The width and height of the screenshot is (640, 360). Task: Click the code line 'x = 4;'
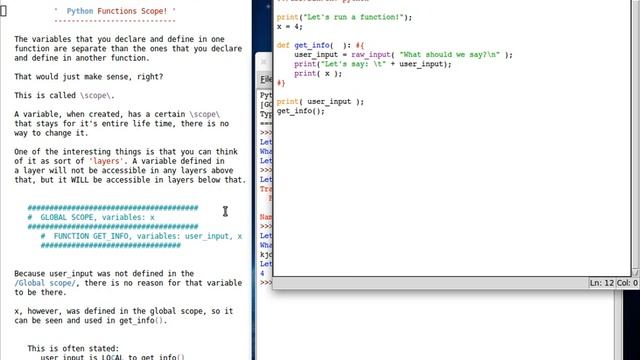[x=290, y=27]
